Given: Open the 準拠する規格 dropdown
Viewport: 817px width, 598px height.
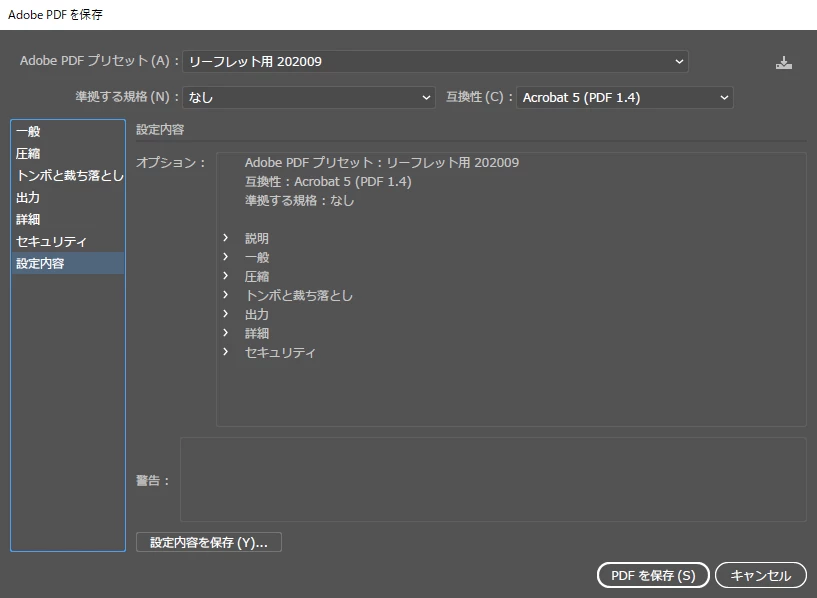Looking at the screenshot, I should 308,97.
